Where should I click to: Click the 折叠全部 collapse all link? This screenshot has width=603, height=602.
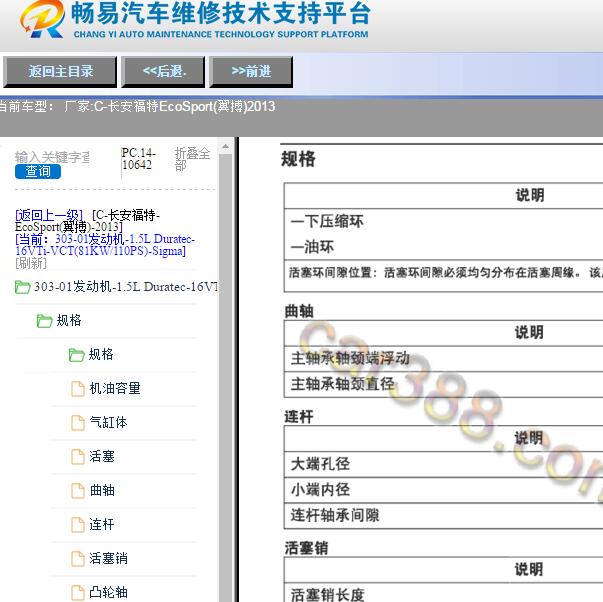tap(192, 159)
